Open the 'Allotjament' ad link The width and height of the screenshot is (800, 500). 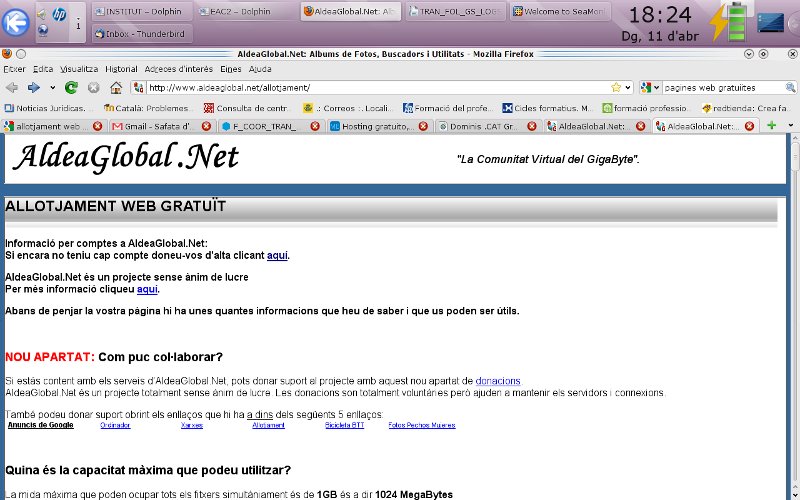[x=268, y=425]
